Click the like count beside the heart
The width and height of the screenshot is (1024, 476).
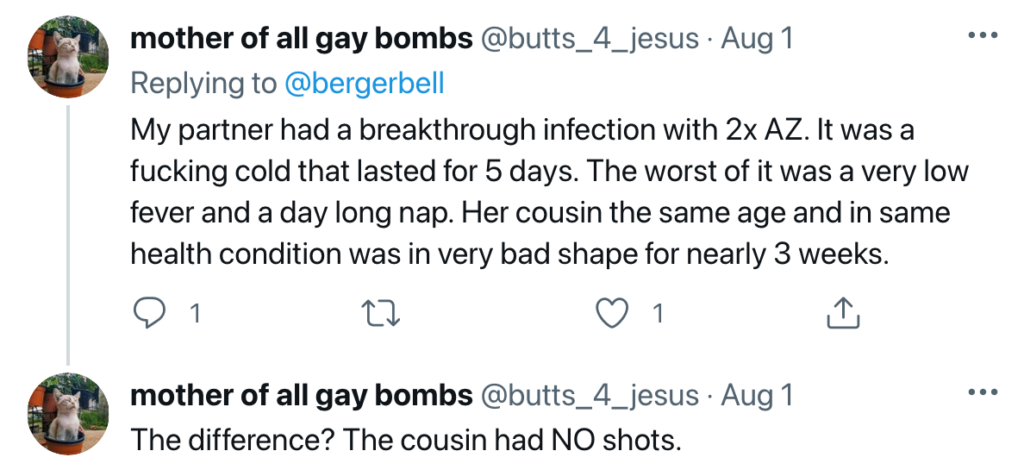(657, 314)
